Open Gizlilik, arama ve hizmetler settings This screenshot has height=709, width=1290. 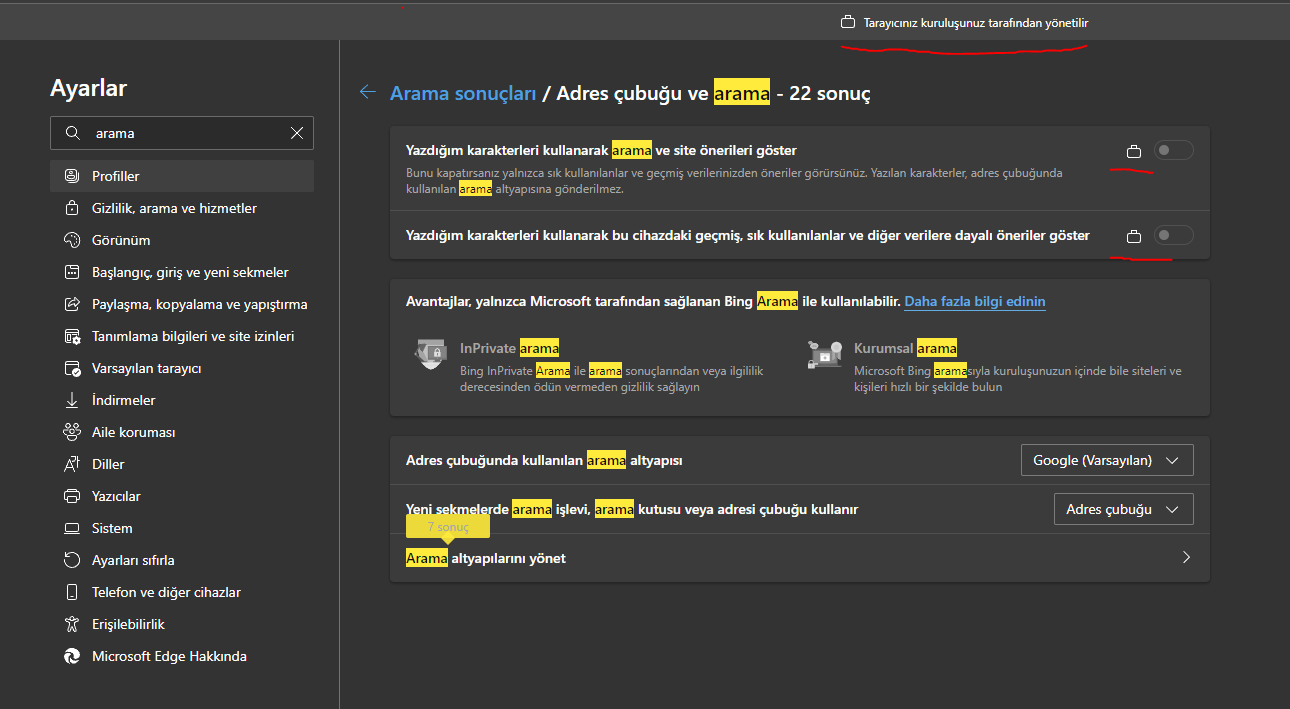(x=174, y=208)
